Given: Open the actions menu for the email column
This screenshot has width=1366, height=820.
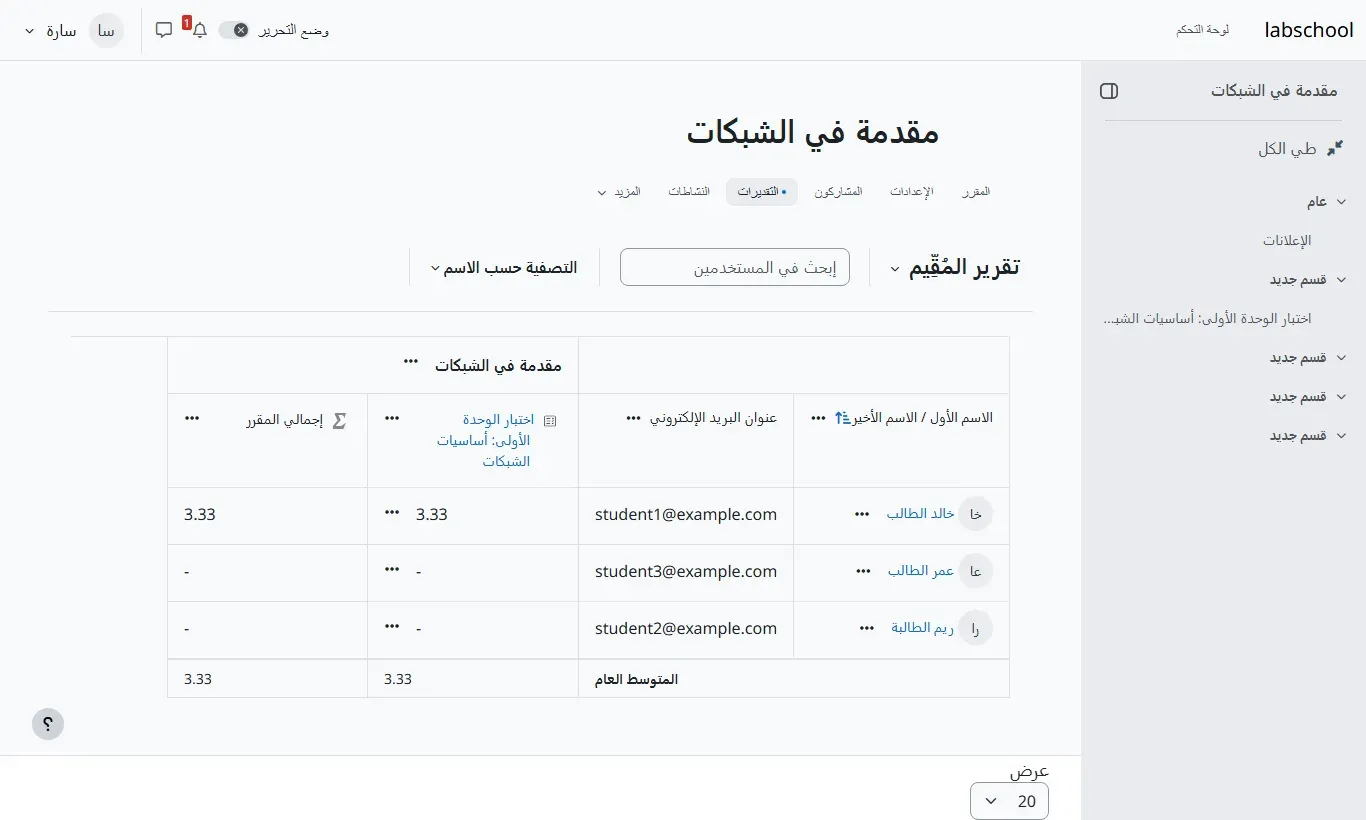Looking at the screenshot, I should (632, 418).
